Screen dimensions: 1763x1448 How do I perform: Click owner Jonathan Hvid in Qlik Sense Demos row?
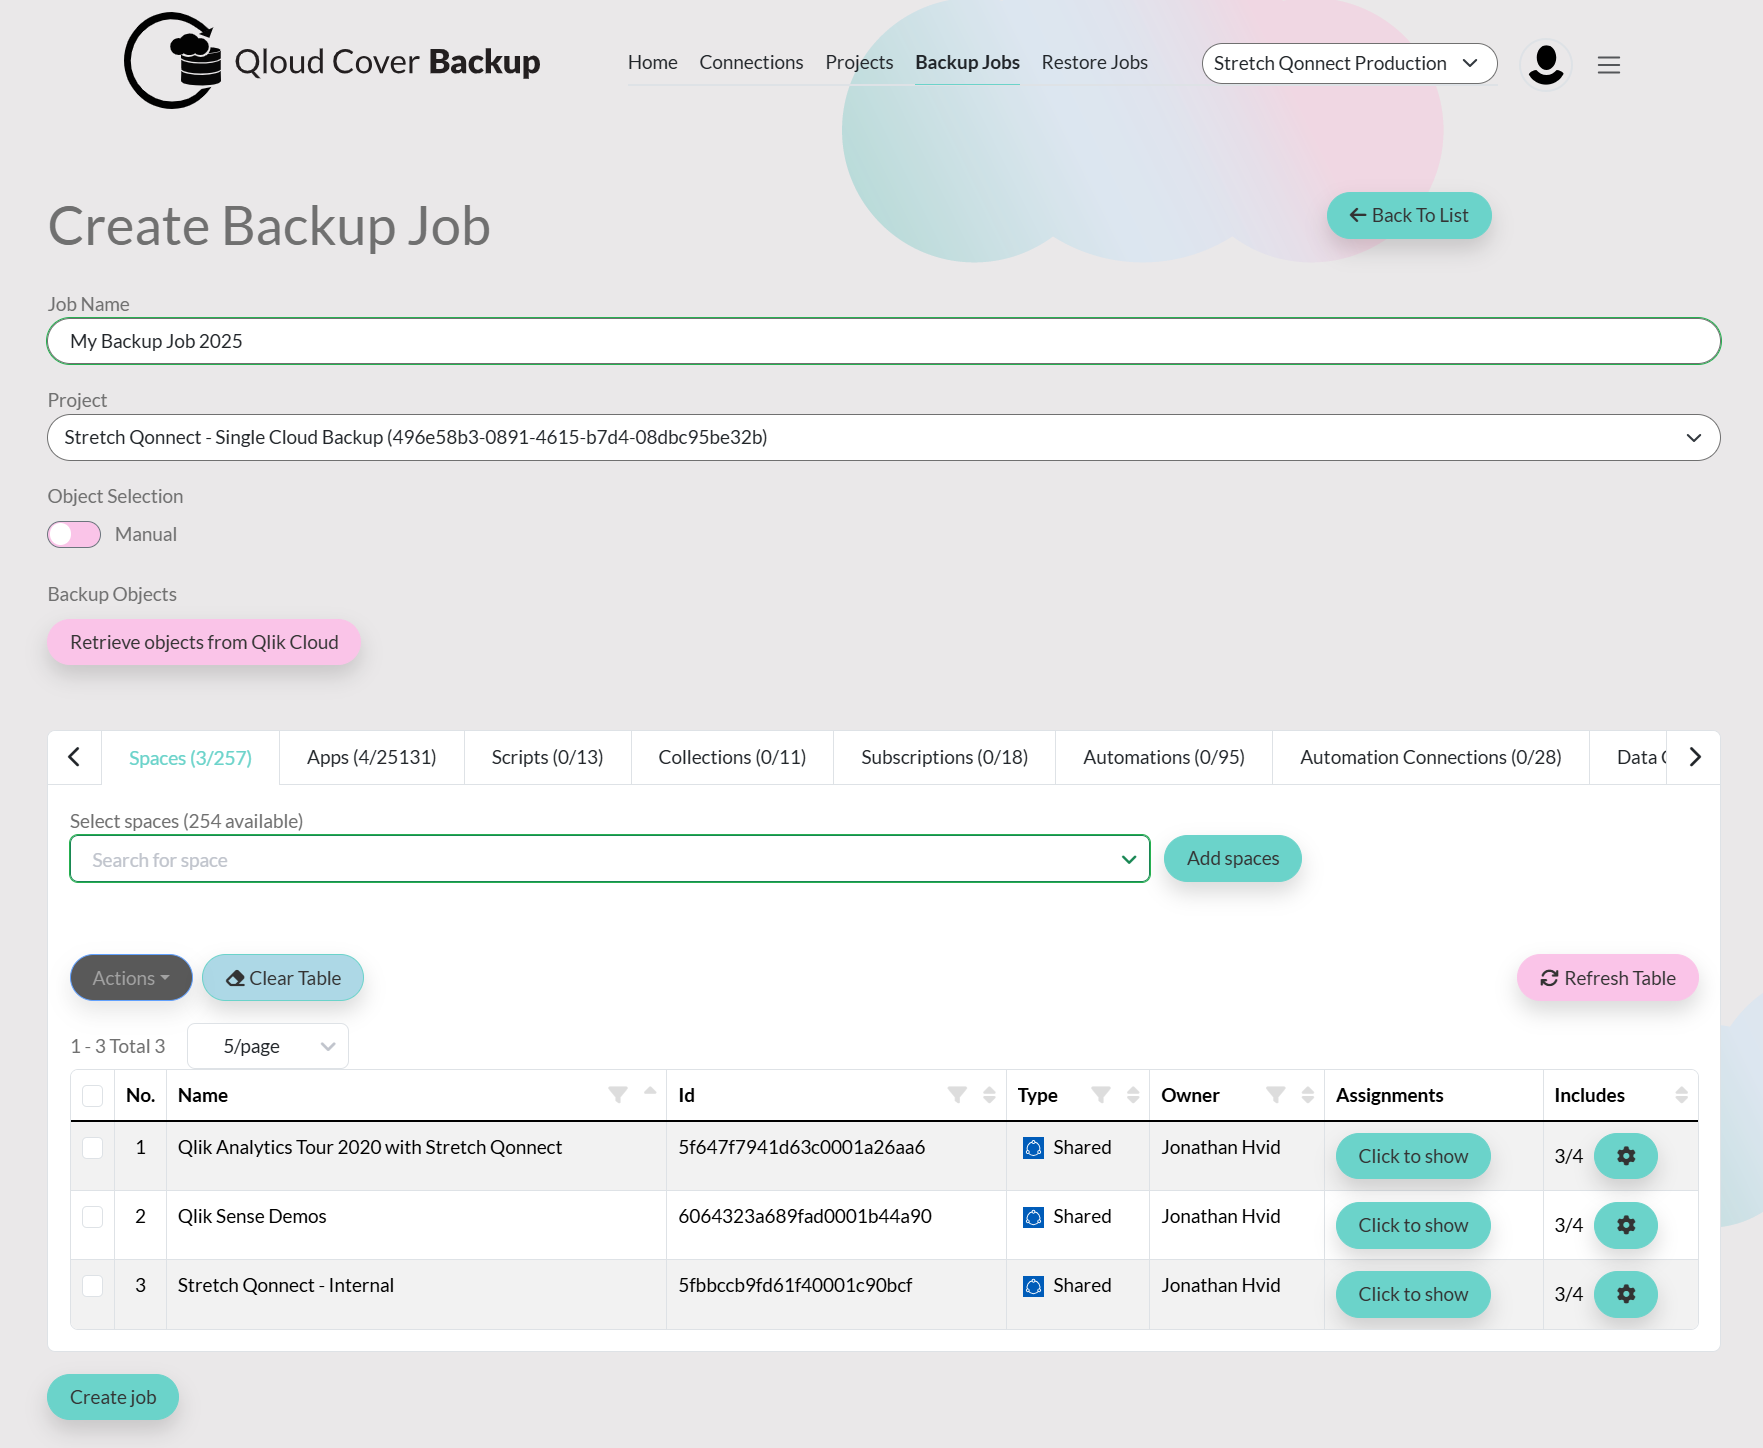[1221, 1216]
